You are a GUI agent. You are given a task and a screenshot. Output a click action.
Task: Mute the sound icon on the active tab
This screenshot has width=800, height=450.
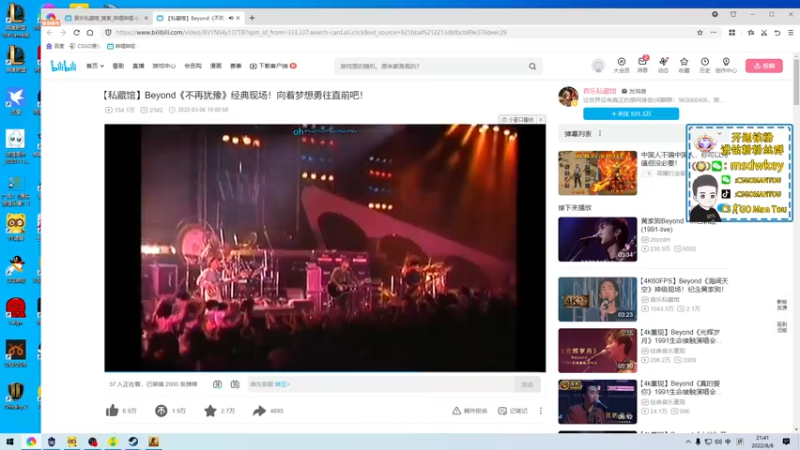click(x=231, y=18)
